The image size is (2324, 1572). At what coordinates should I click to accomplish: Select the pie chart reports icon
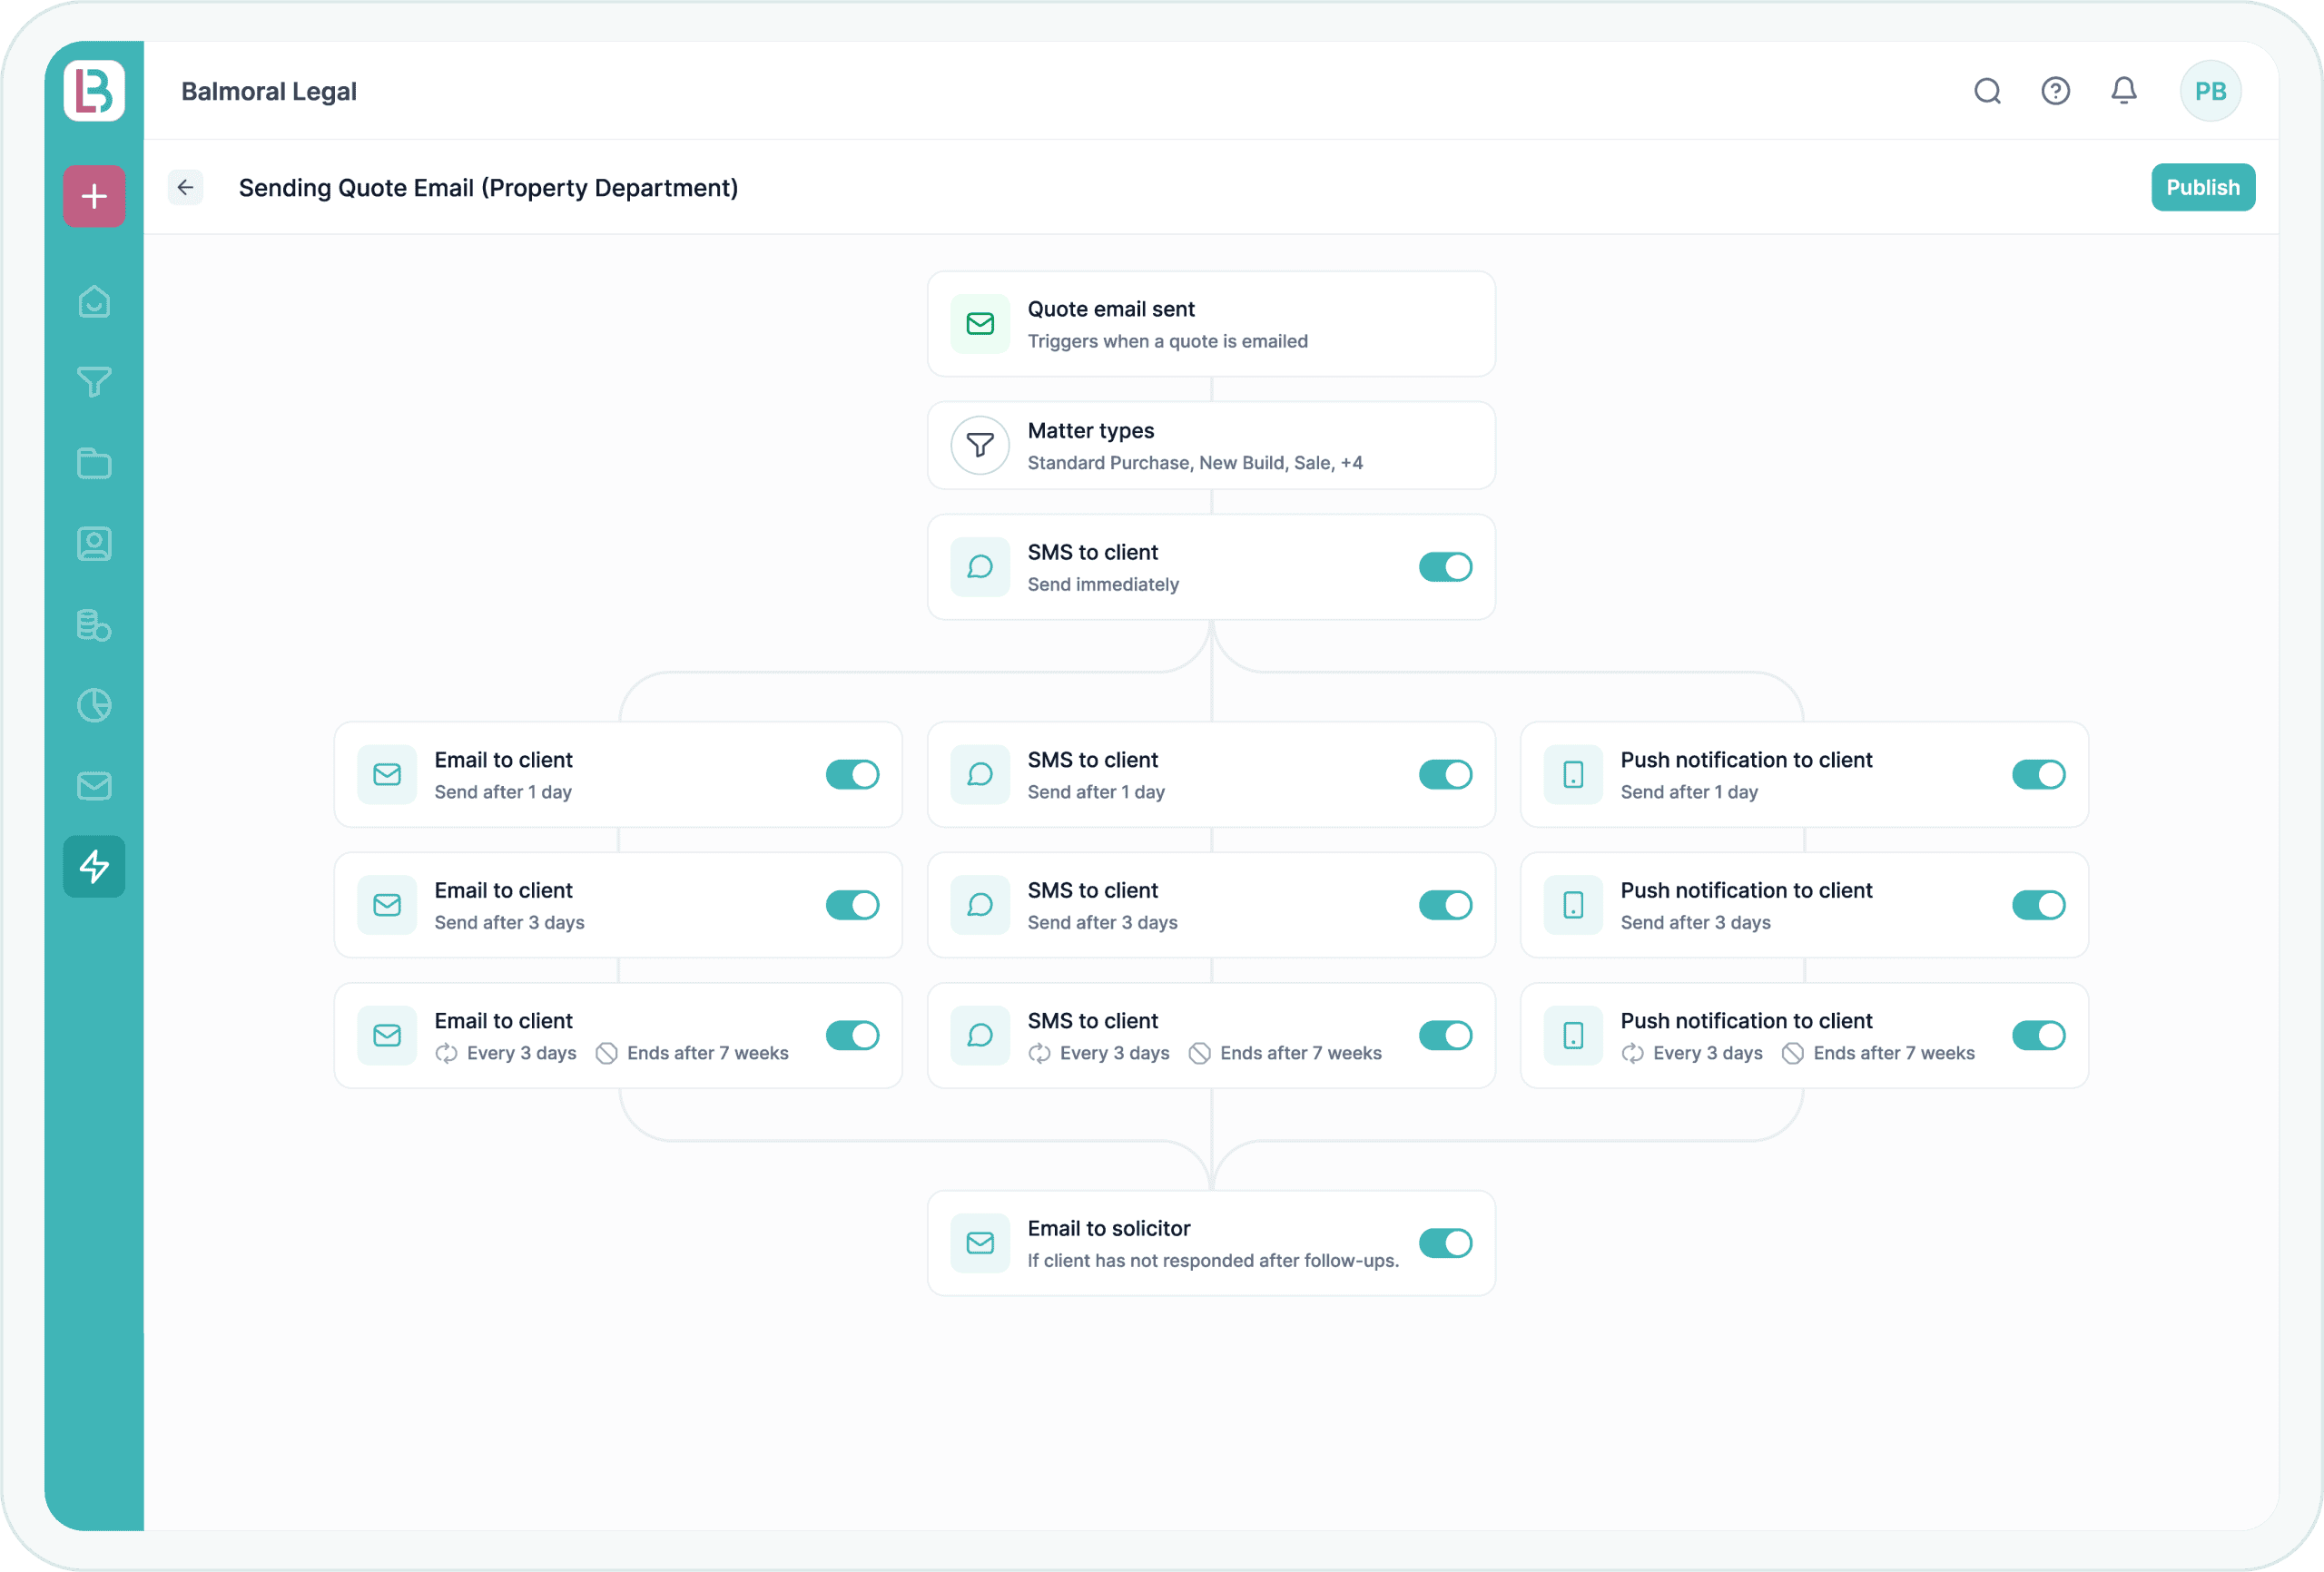(93, 705)
